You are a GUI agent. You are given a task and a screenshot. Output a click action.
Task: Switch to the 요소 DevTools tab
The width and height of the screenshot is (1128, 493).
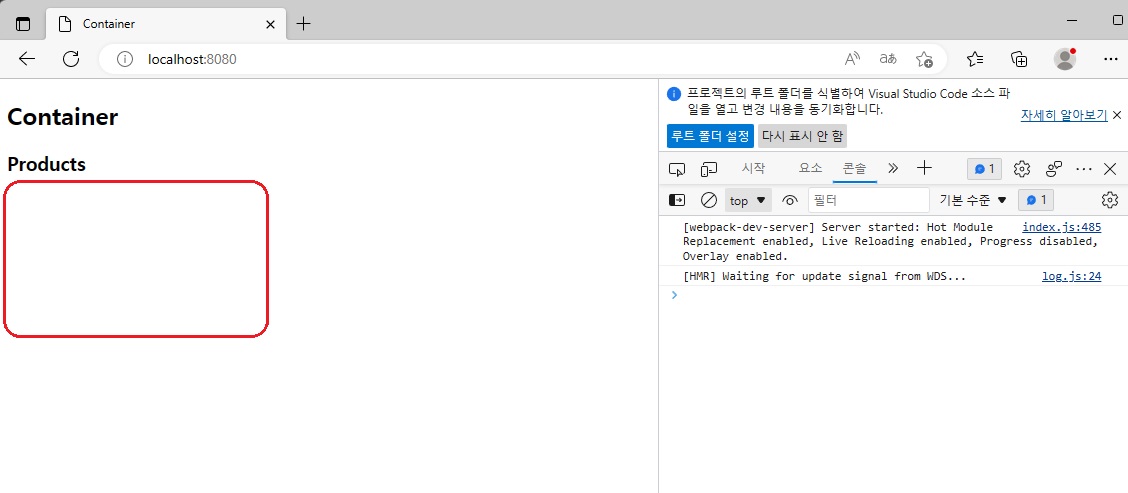tap(810, 168)
